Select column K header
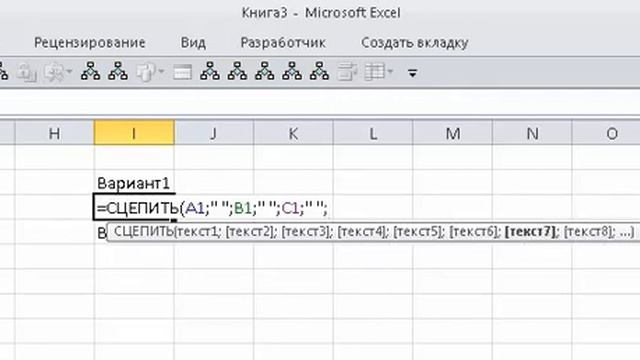The height and width of the screenshot is (360, 640). (293, 132)
